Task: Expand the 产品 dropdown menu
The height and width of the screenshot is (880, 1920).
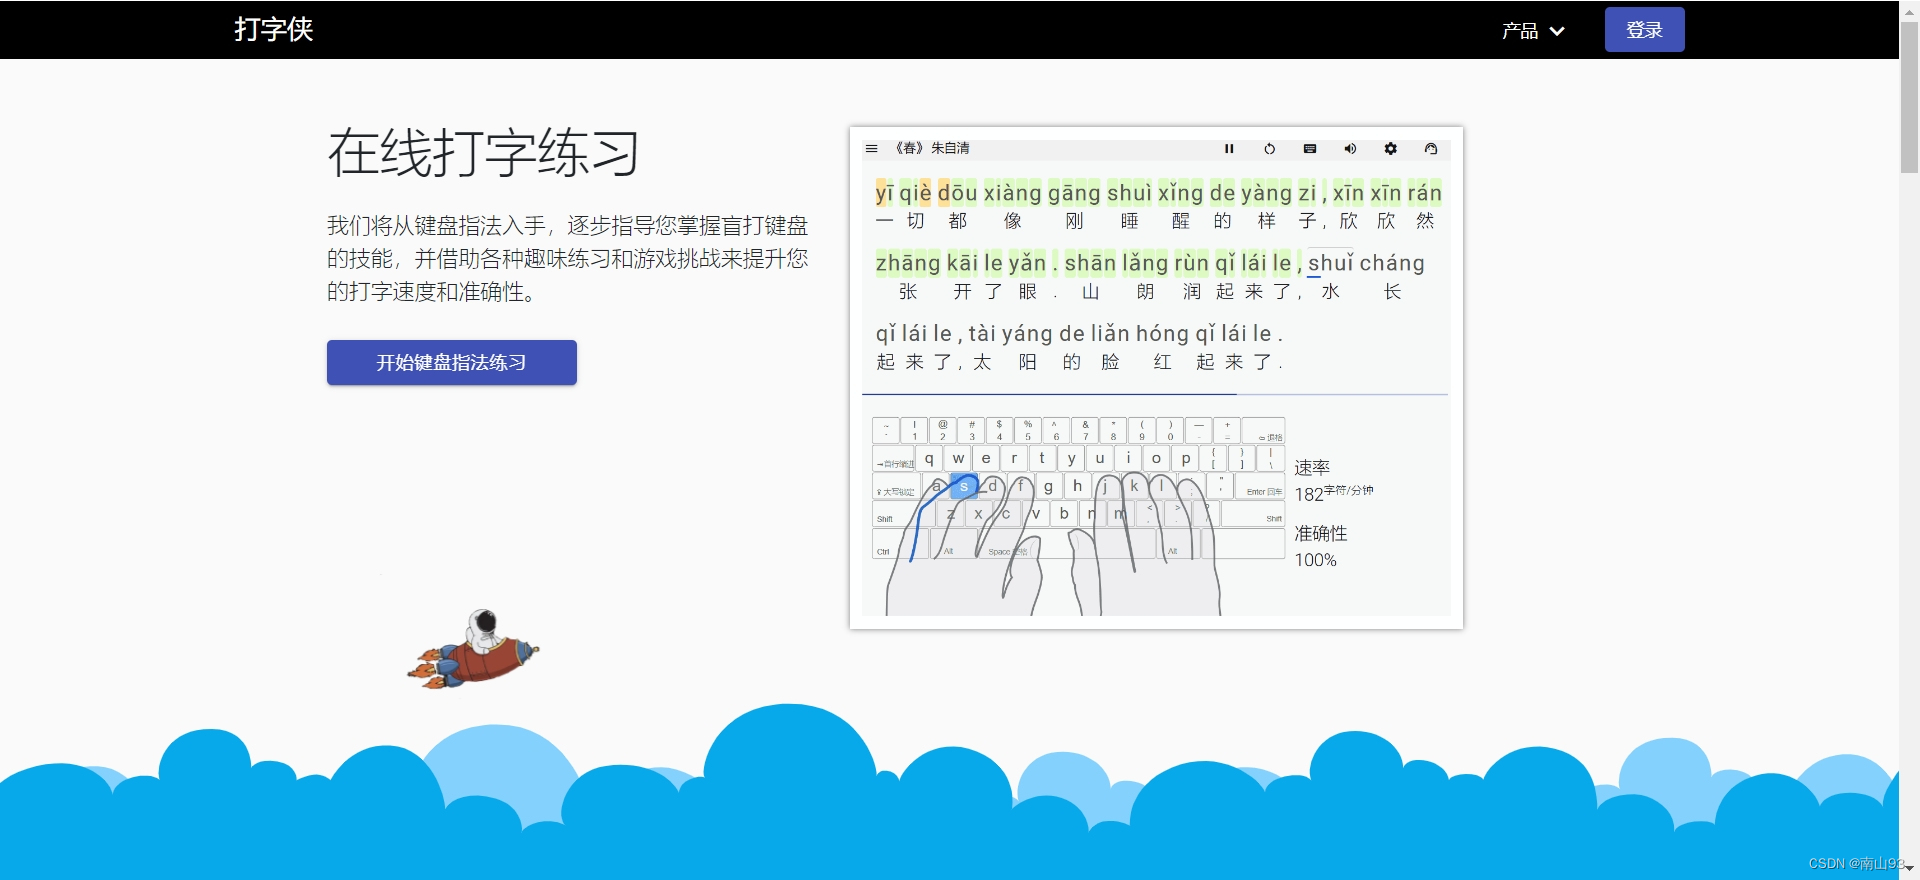Action: (1533, 30)
